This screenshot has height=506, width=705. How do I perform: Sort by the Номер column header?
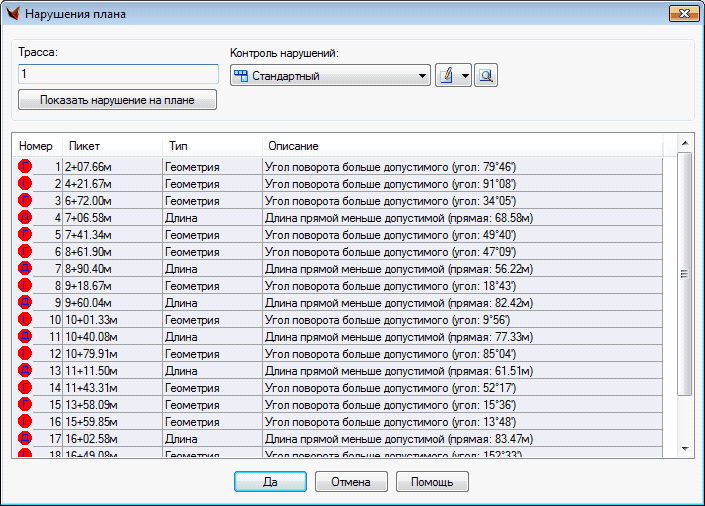[36, 146]
